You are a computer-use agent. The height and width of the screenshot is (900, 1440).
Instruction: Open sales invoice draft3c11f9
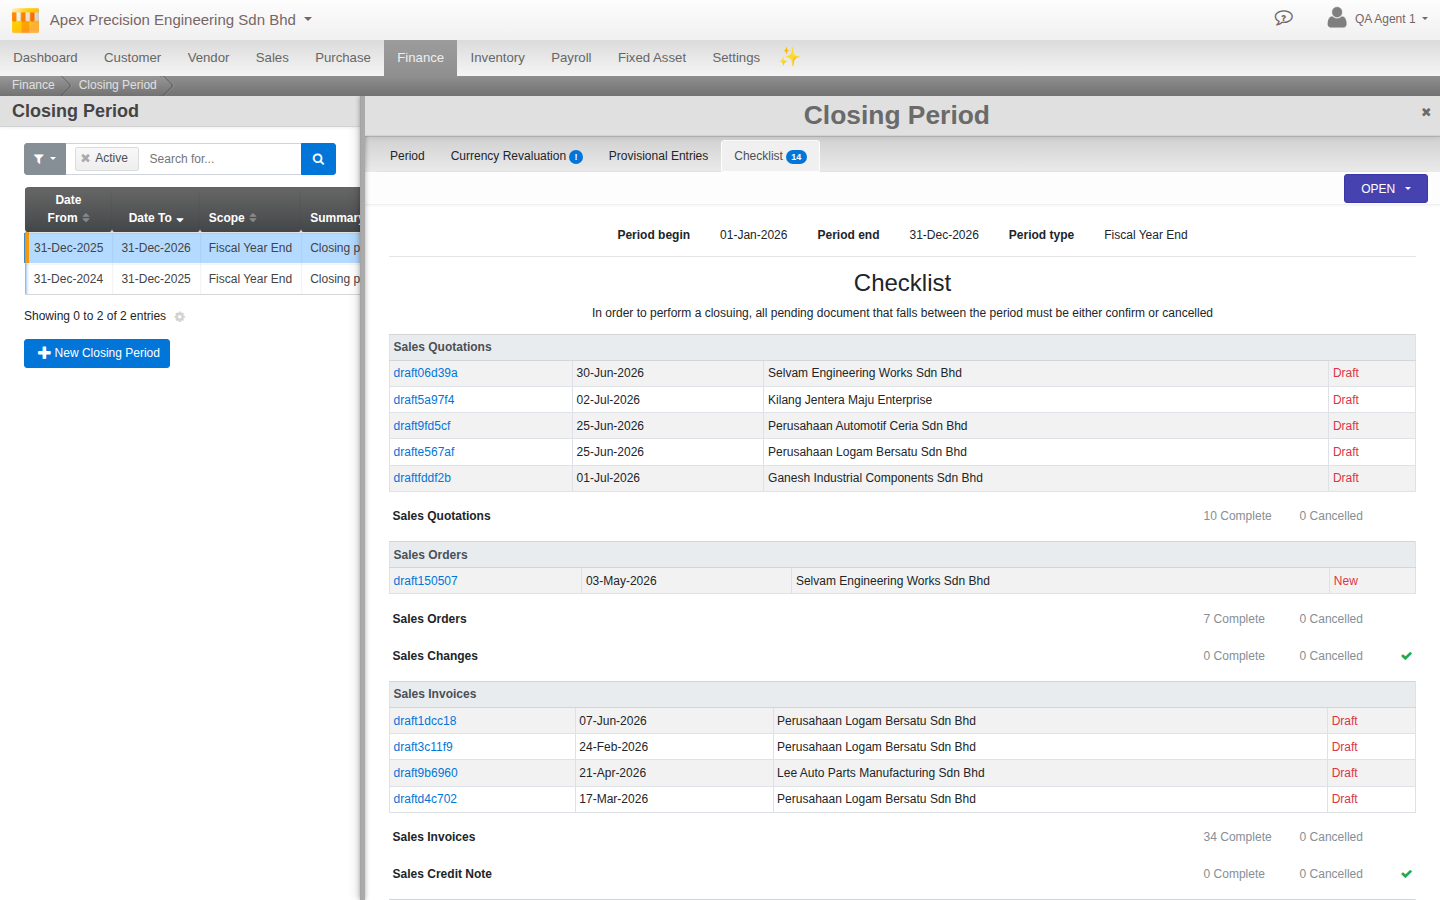click(423, 747)
